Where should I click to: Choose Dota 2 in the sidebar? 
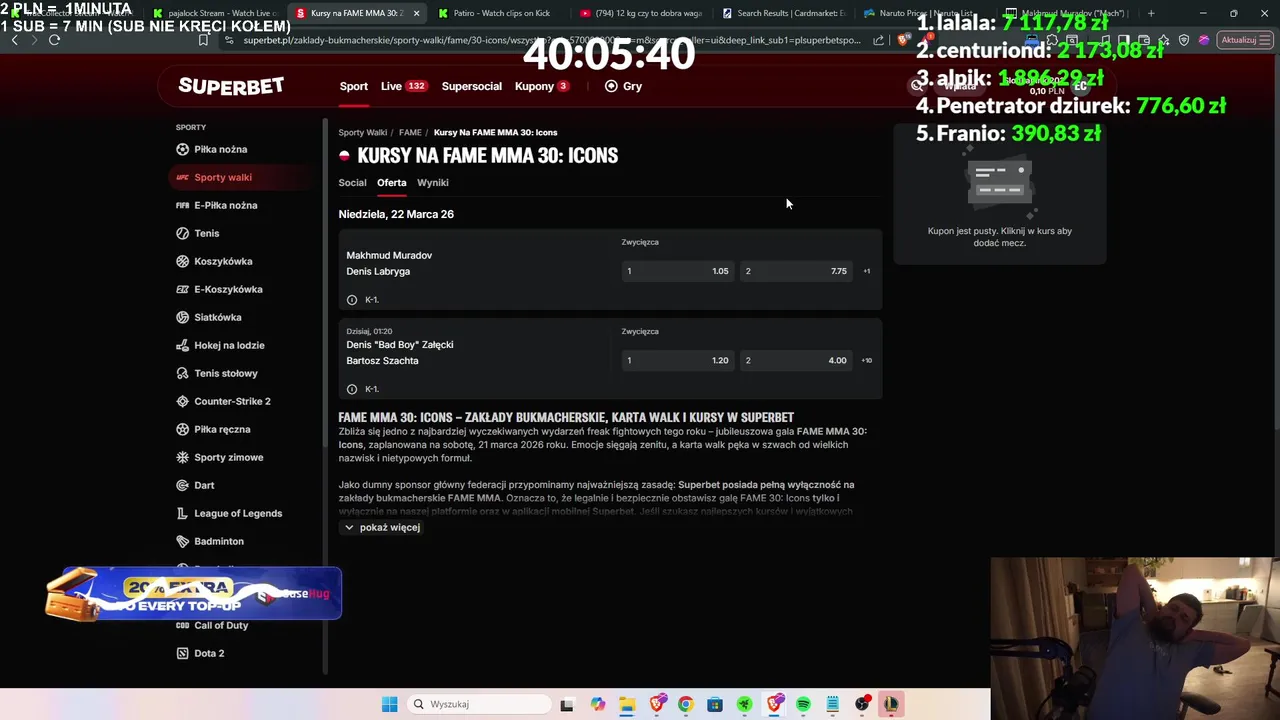pyautogui.click(x=200, y=653)
